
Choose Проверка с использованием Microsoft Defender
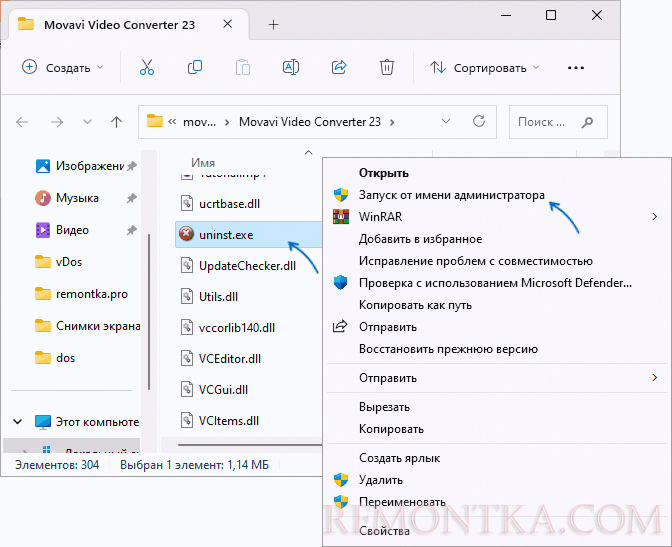click(x=497, y=283)
